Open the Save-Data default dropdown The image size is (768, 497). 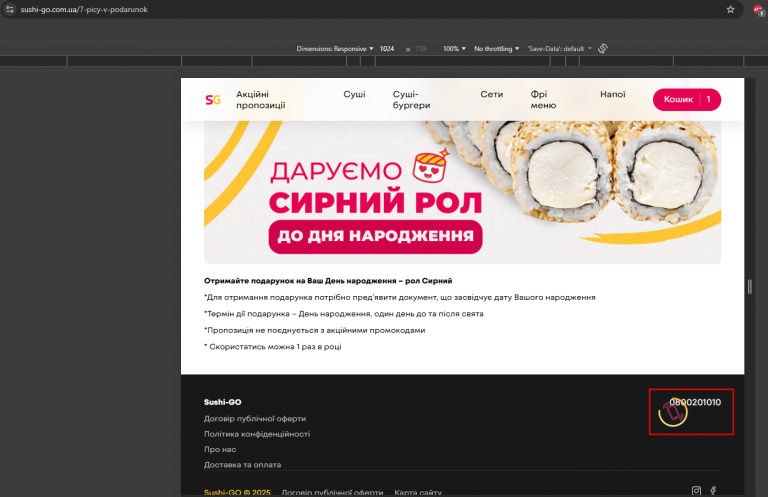tap(559, 48)
